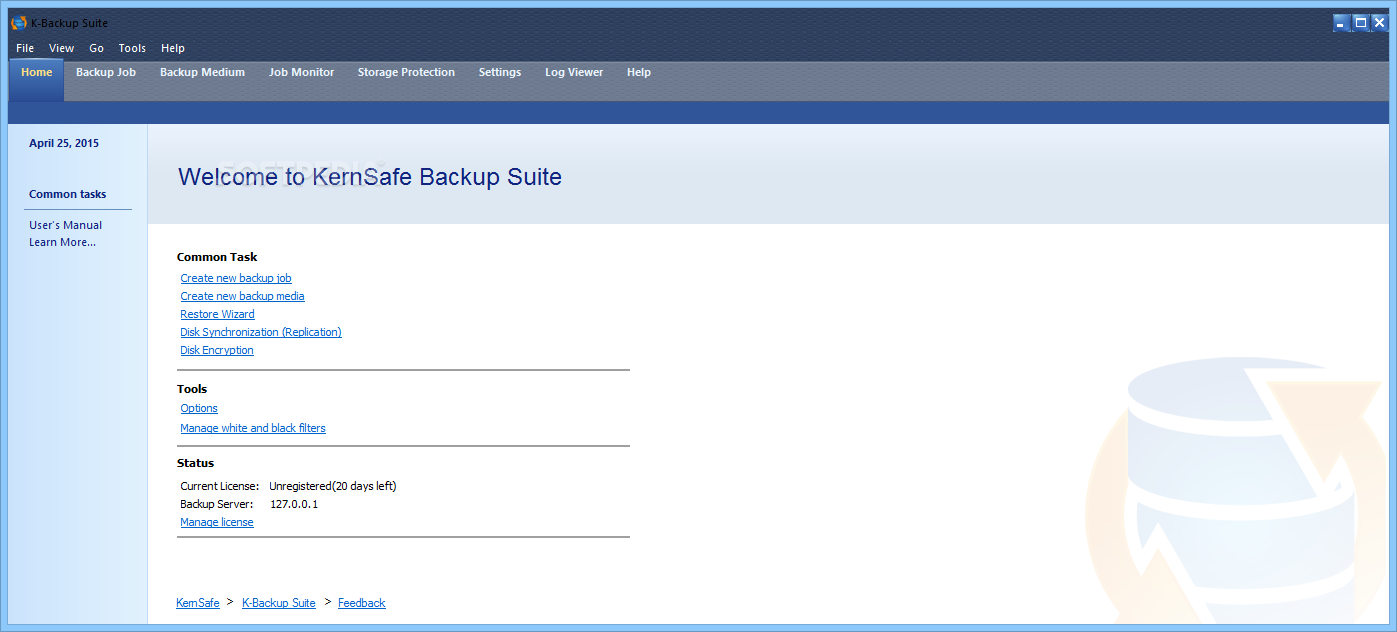
Task: Click the K-Backup Suite app icon in title bar
Action: tap(18, 22)
